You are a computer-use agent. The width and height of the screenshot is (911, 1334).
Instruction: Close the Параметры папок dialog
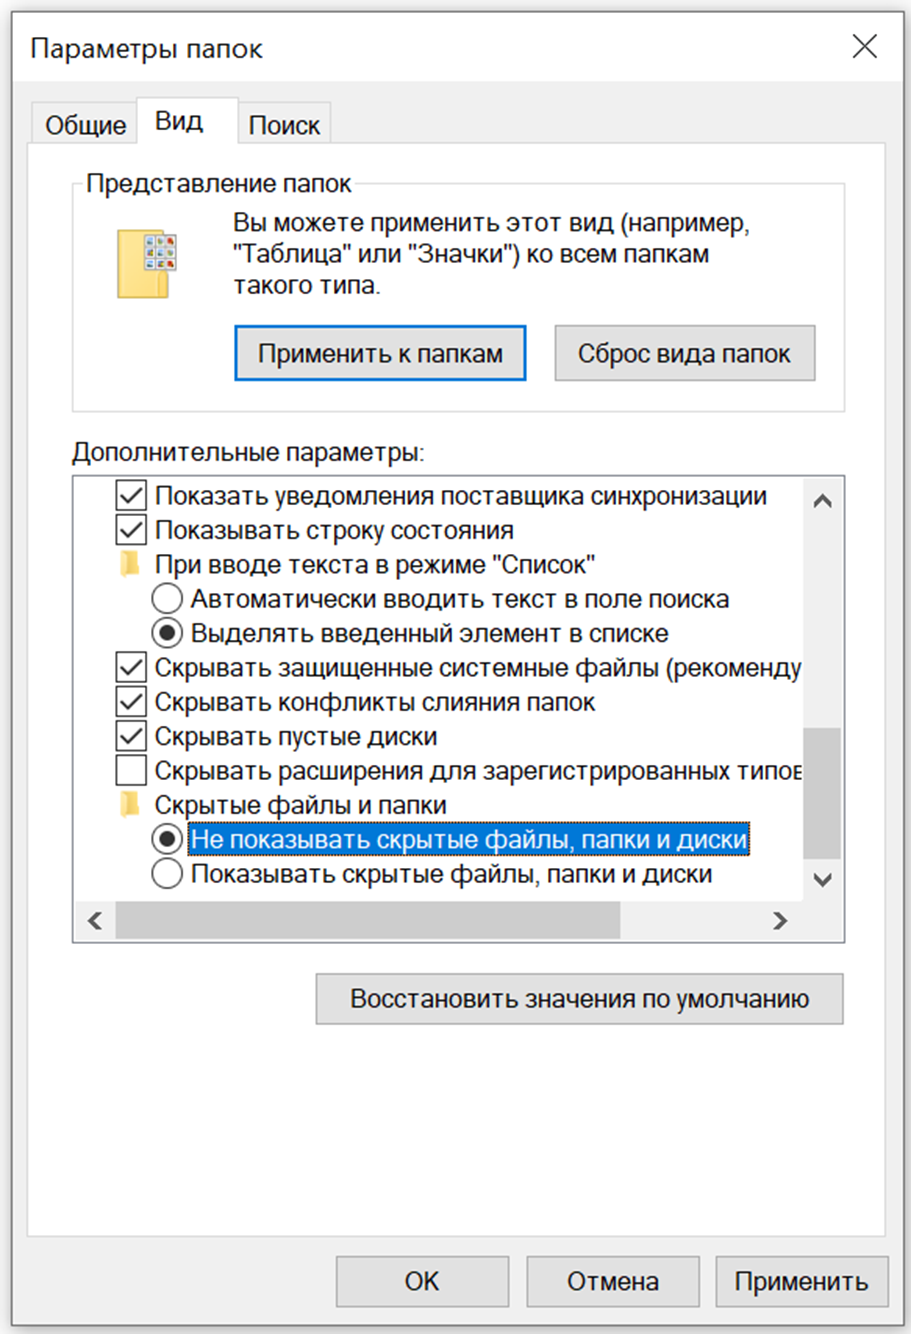pyautogui.click(x=864, y=46)
